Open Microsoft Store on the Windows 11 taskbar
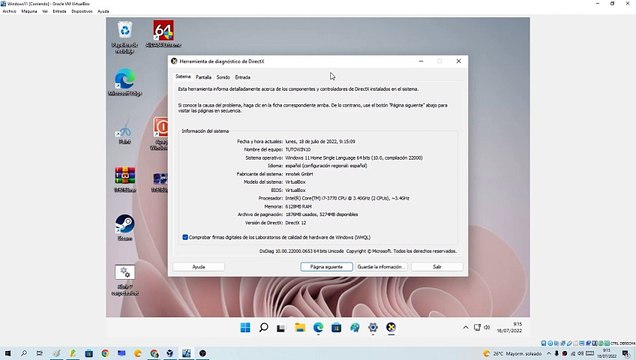This screenshot has height=360, width=636. (x=336, y=328)
